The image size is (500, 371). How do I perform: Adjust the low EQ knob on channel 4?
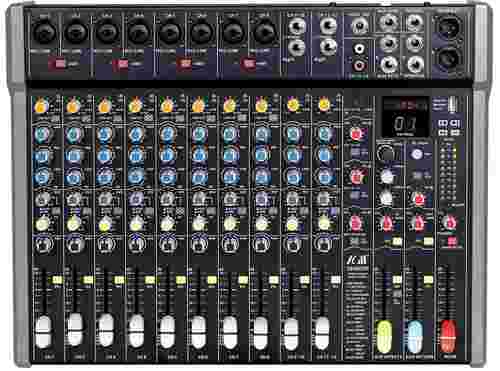tap(136, 177)
